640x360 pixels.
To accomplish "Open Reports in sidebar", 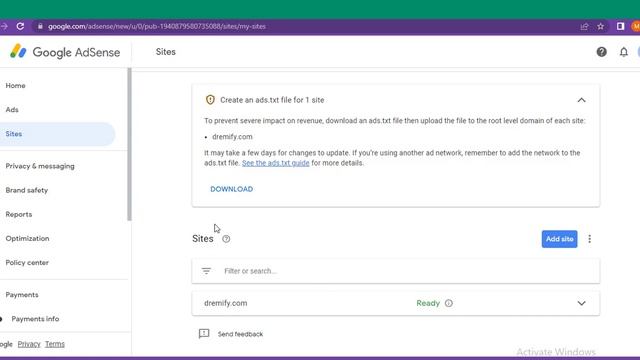I will 19,214.
